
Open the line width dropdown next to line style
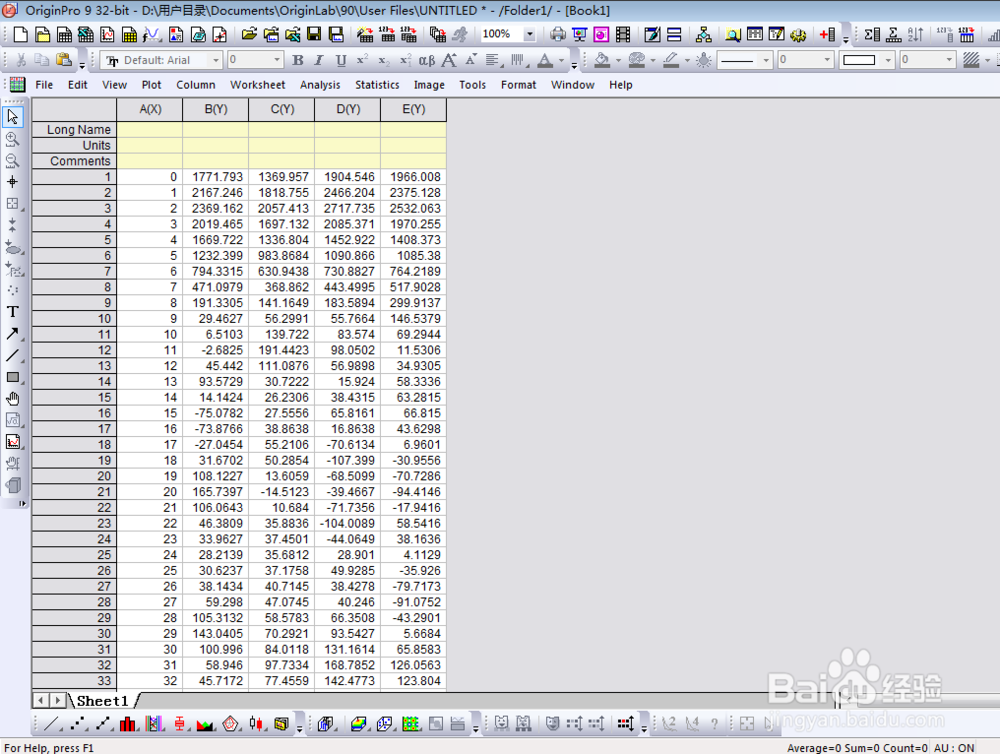[x=827, y=60]
